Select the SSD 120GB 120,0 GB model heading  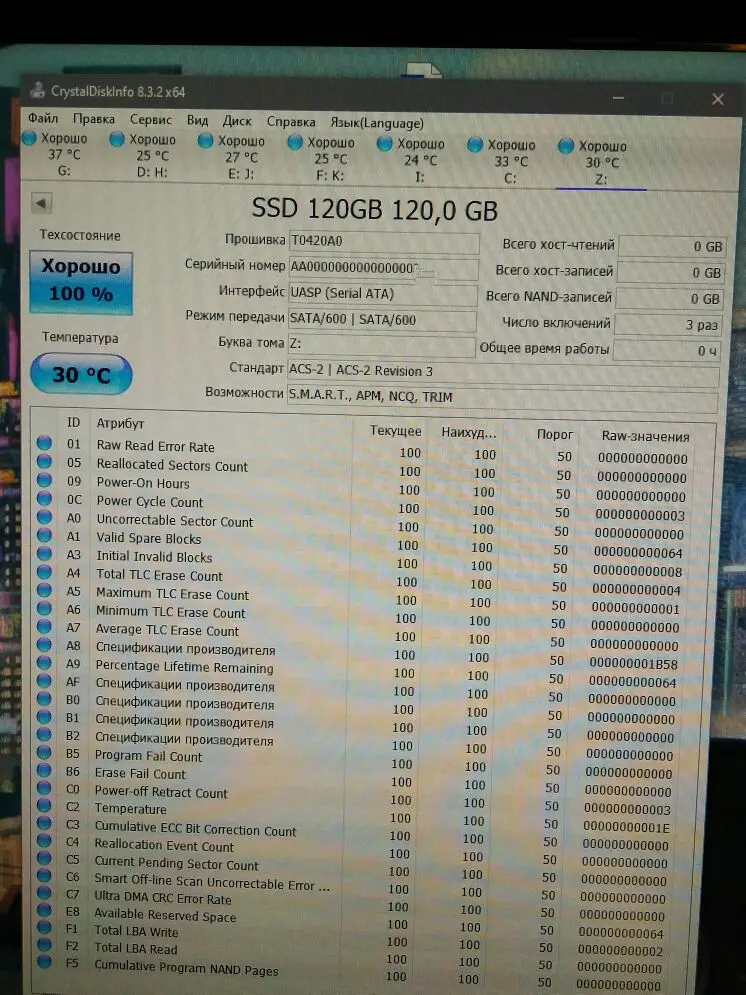[x=374, y=209]
